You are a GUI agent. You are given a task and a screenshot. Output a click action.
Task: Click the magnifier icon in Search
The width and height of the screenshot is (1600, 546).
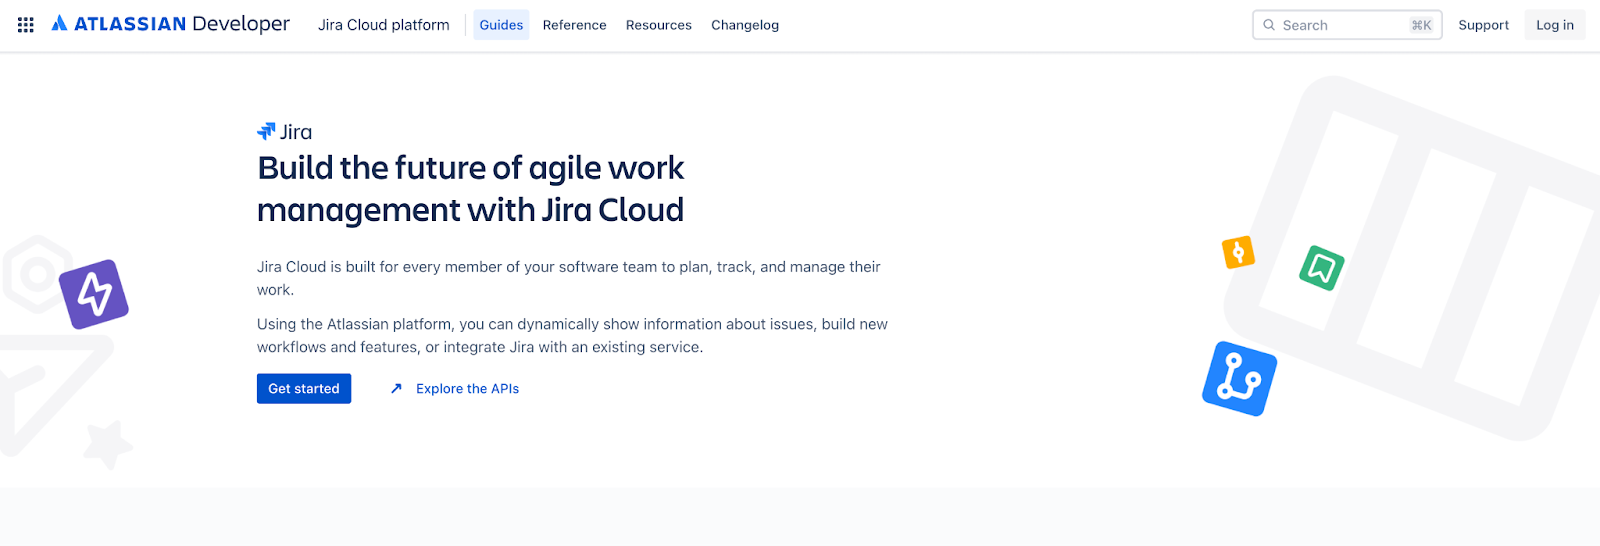[x=1269, y=25]
